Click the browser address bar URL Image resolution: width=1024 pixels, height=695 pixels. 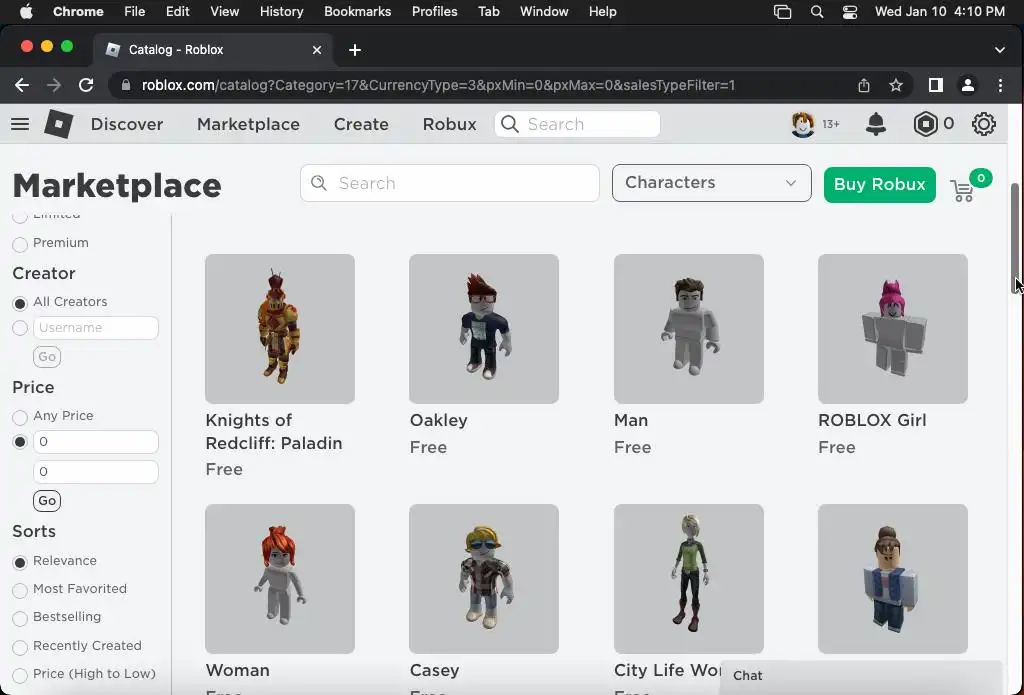coord(438,86)
